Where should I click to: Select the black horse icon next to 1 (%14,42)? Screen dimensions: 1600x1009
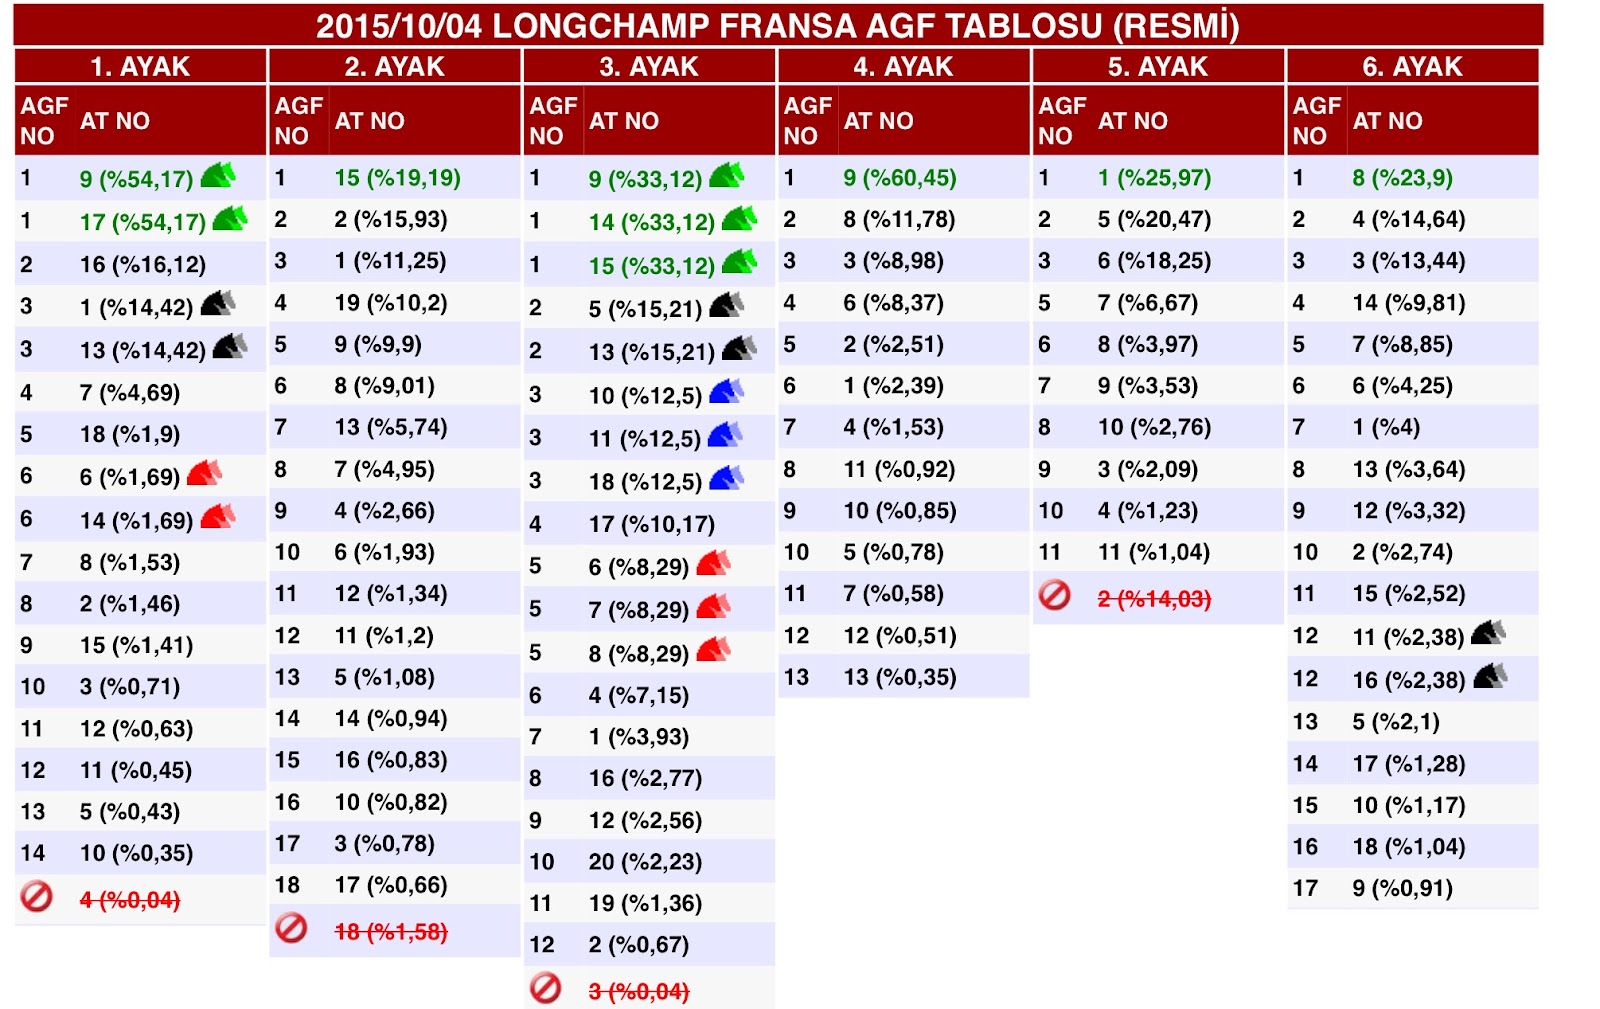[x=218, y=303]
